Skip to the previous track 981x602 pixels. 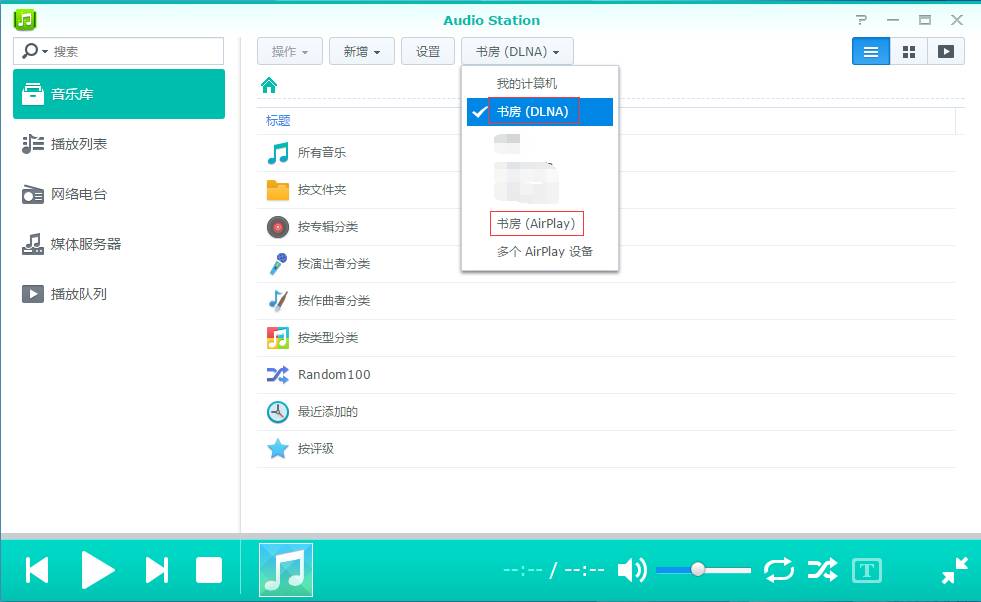coord(37,570)
